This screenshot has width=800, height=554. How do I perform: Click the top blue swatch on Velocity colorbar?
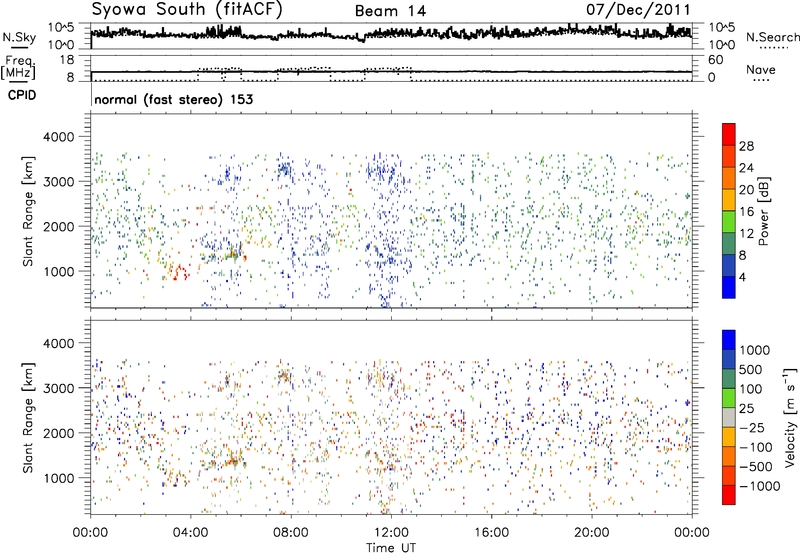point(729,340)
